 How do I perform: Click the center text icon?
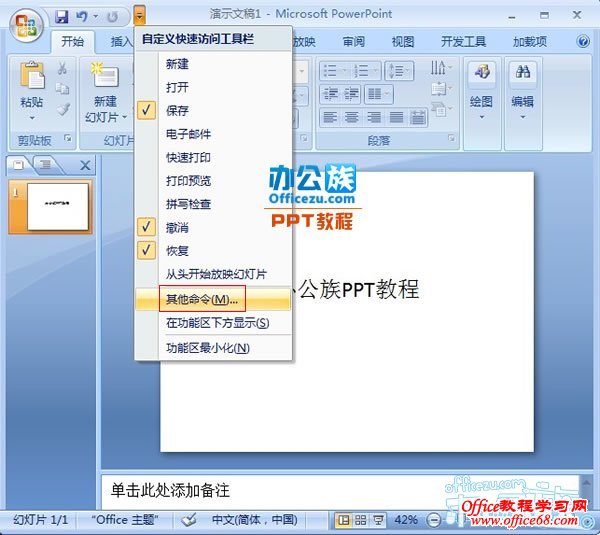click(352, 117)
